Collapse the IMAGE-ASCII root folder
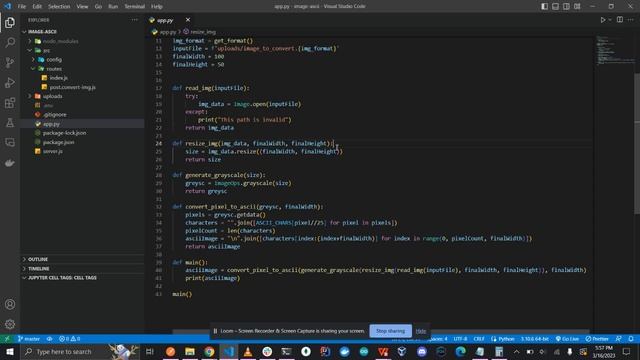This screenshot has width=640, height=360. click(x=82, y=31)
